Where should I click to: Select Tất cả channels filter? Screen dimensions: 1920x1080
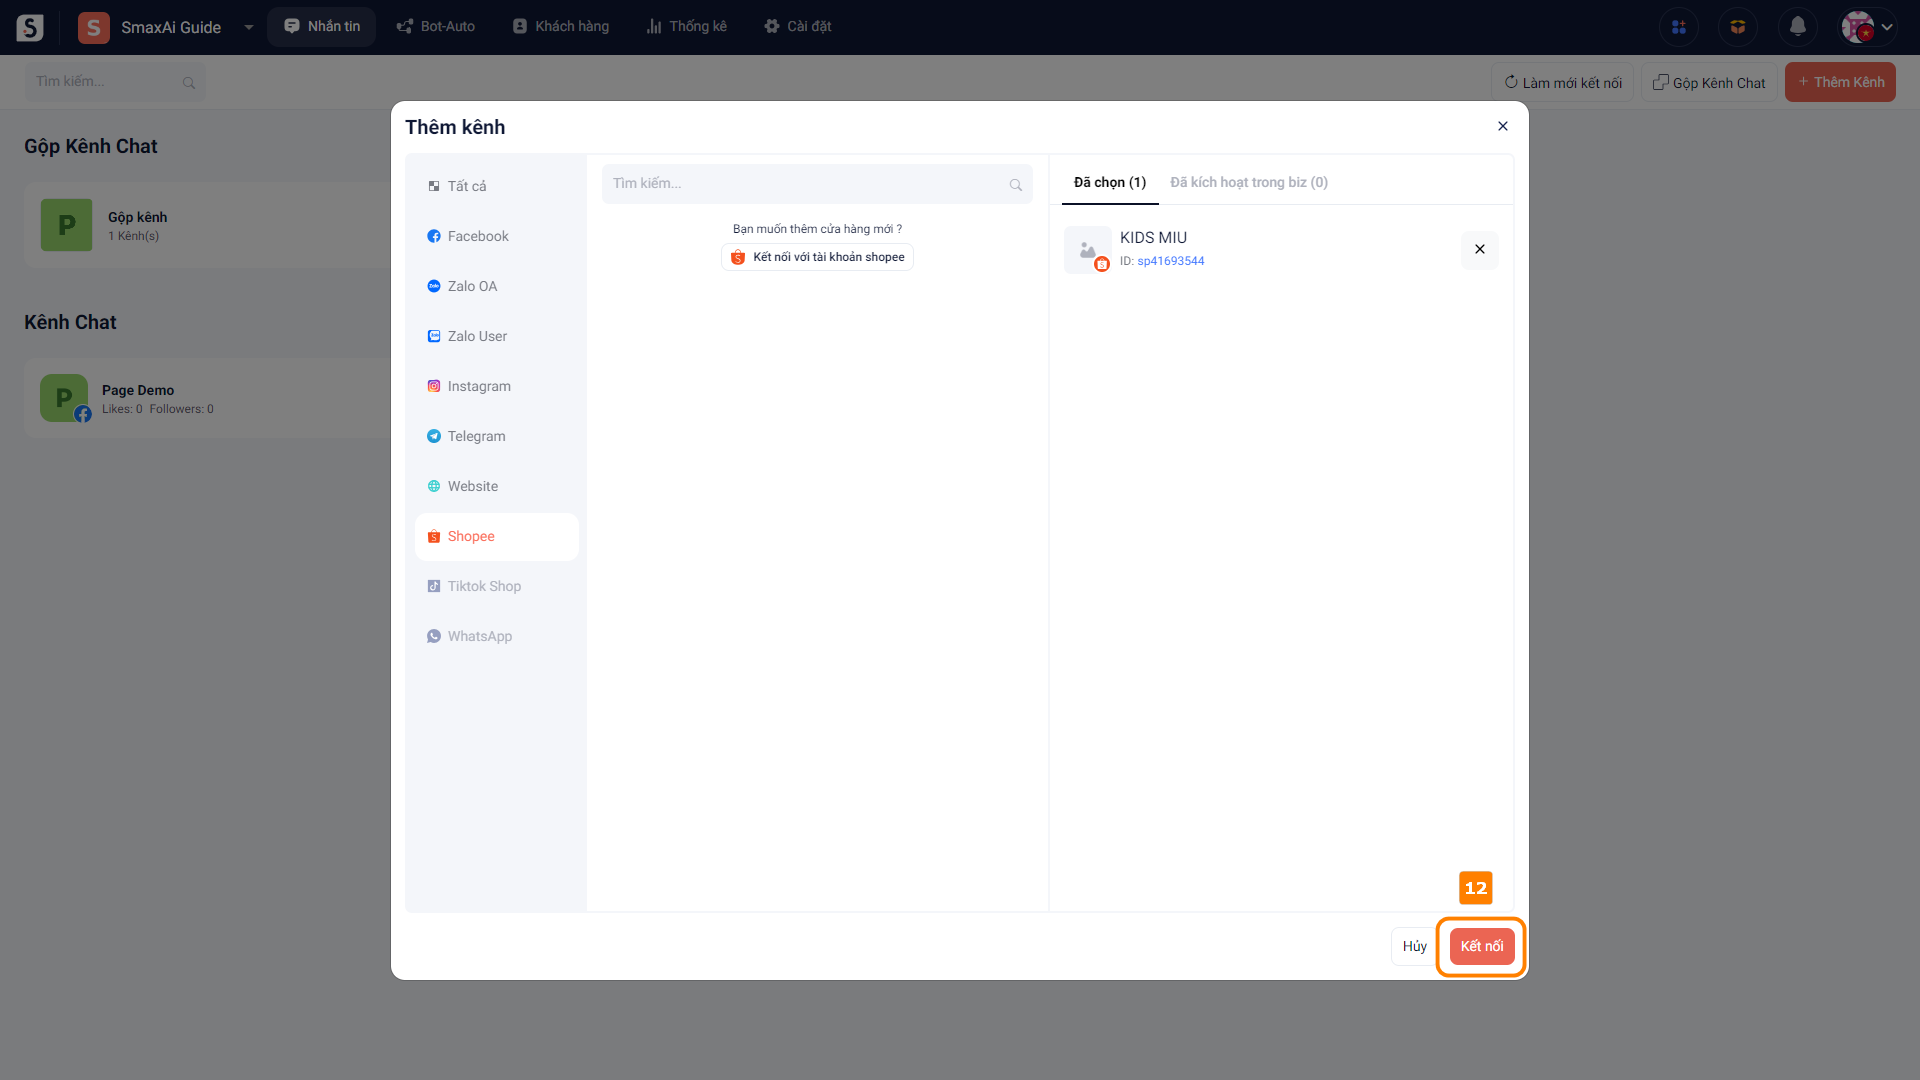tap(466, 186)
